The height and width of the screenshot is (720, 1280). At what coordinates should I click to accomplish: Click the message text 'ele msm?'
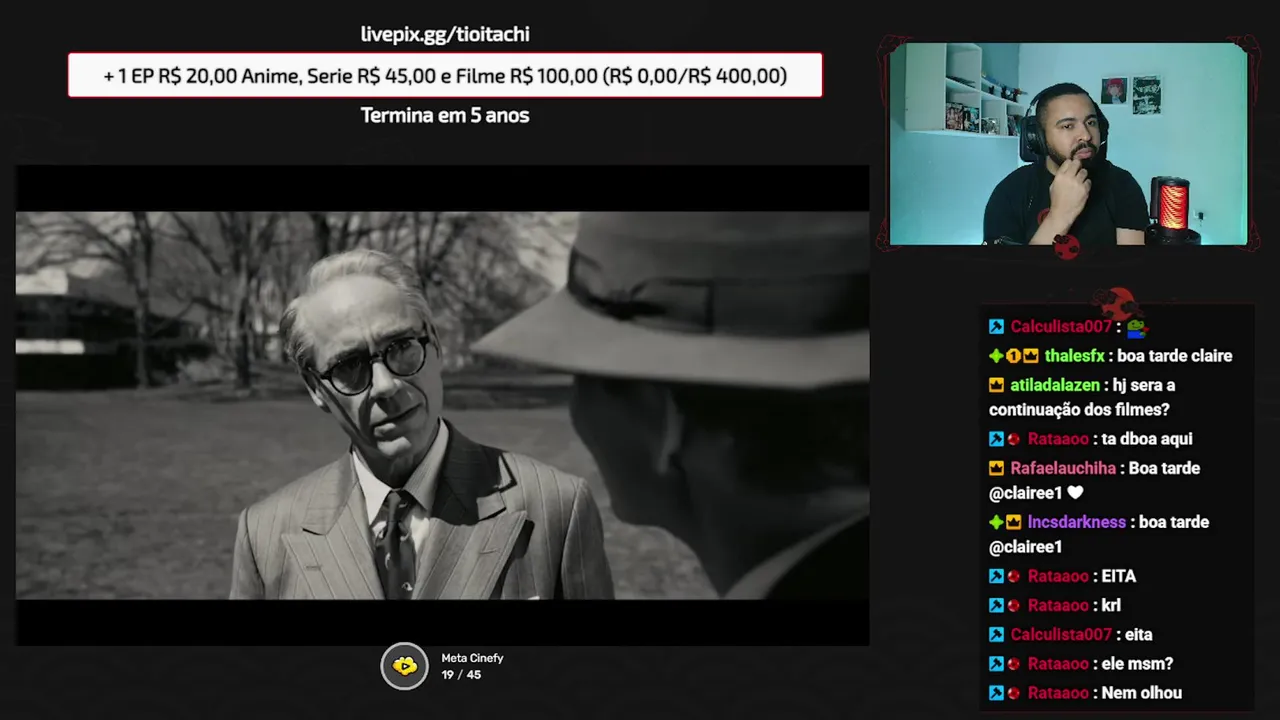(x=1137, y=664)
